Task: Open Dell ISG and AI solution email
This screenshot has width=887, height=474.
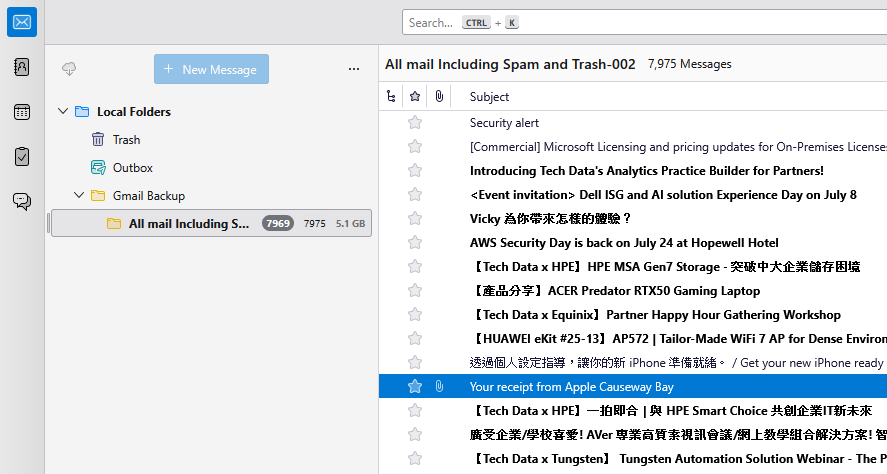Action: pos(663,195)
